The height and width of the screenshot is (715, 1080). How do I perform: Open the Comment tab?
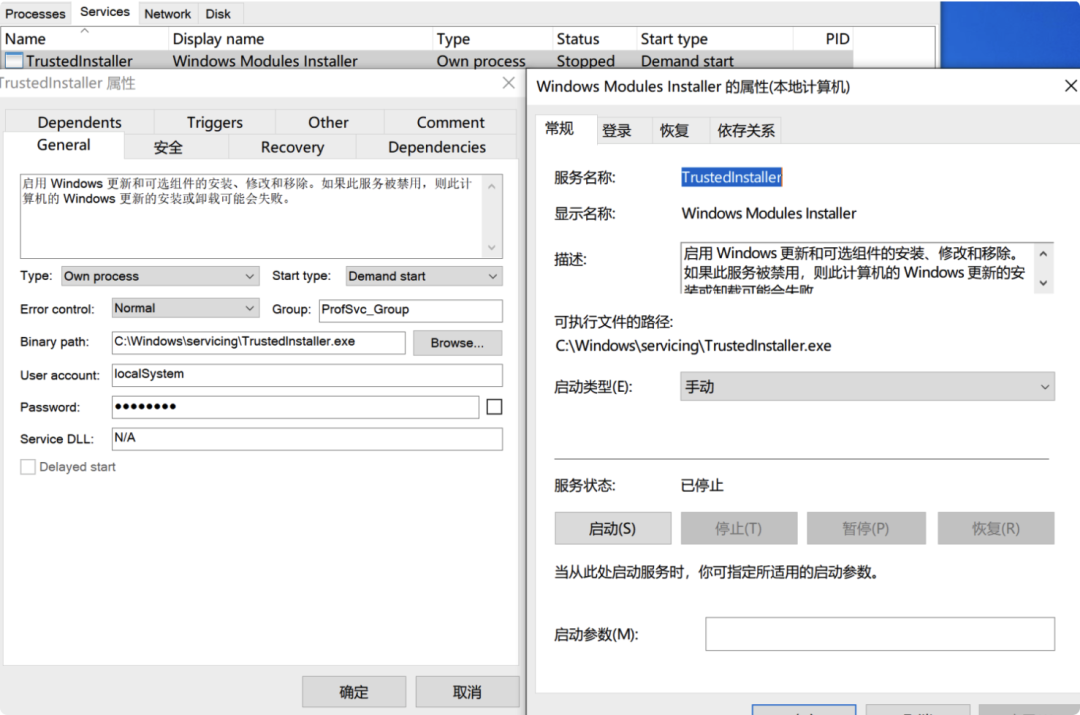click(x=450, y=122)
